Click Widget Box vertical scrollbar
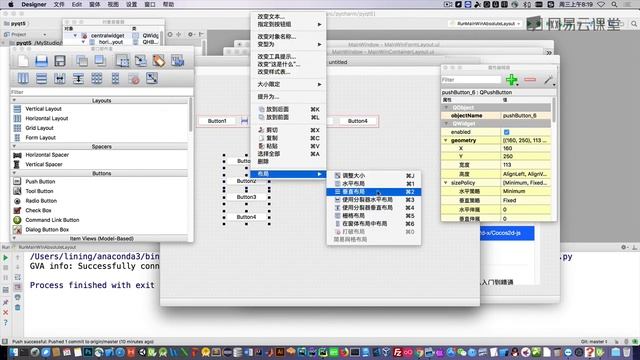The height and width of the screenshot is (360, 640). click(190, 115)
